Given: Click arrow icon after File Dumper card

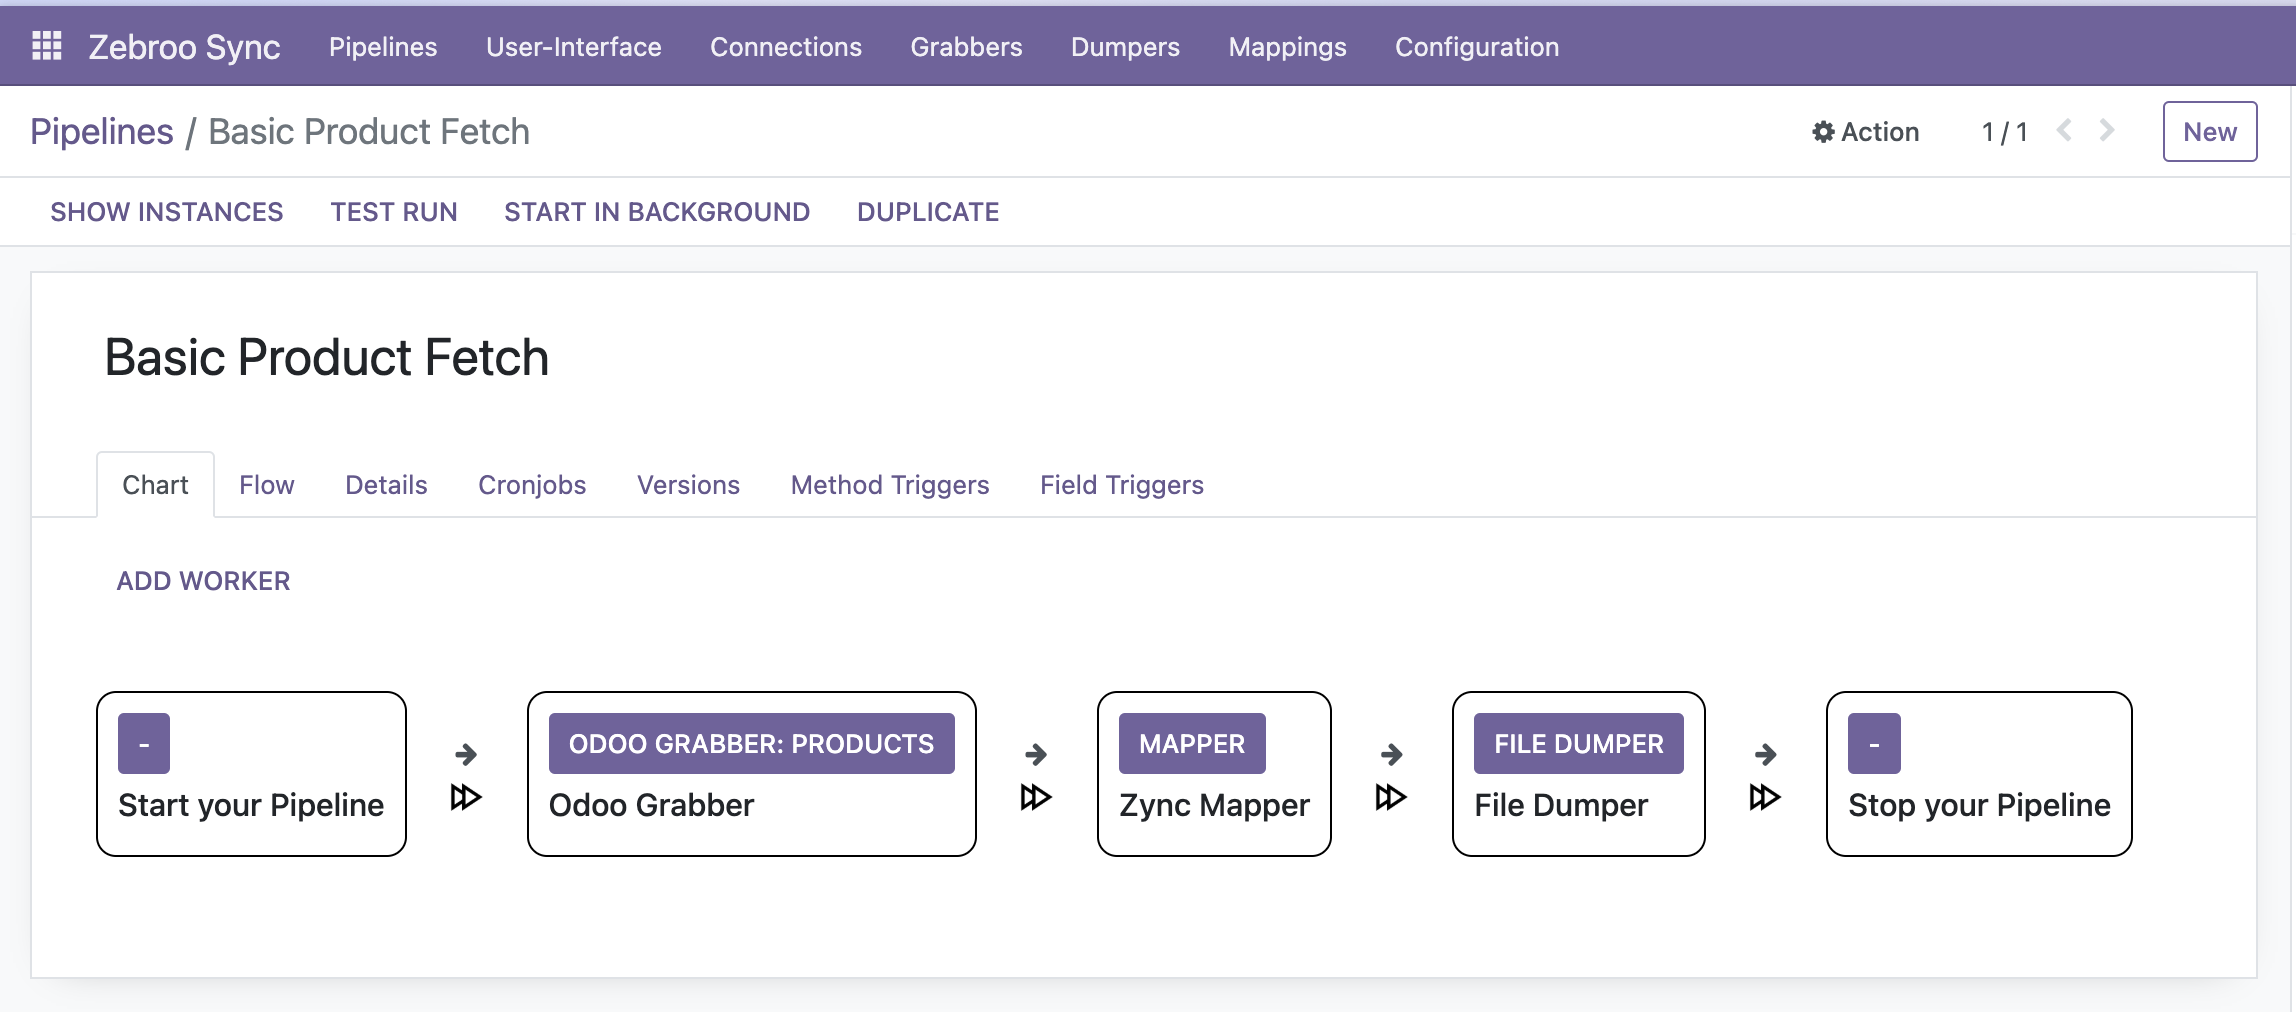Looking at the screenshot, I should tap(1765, 754).
